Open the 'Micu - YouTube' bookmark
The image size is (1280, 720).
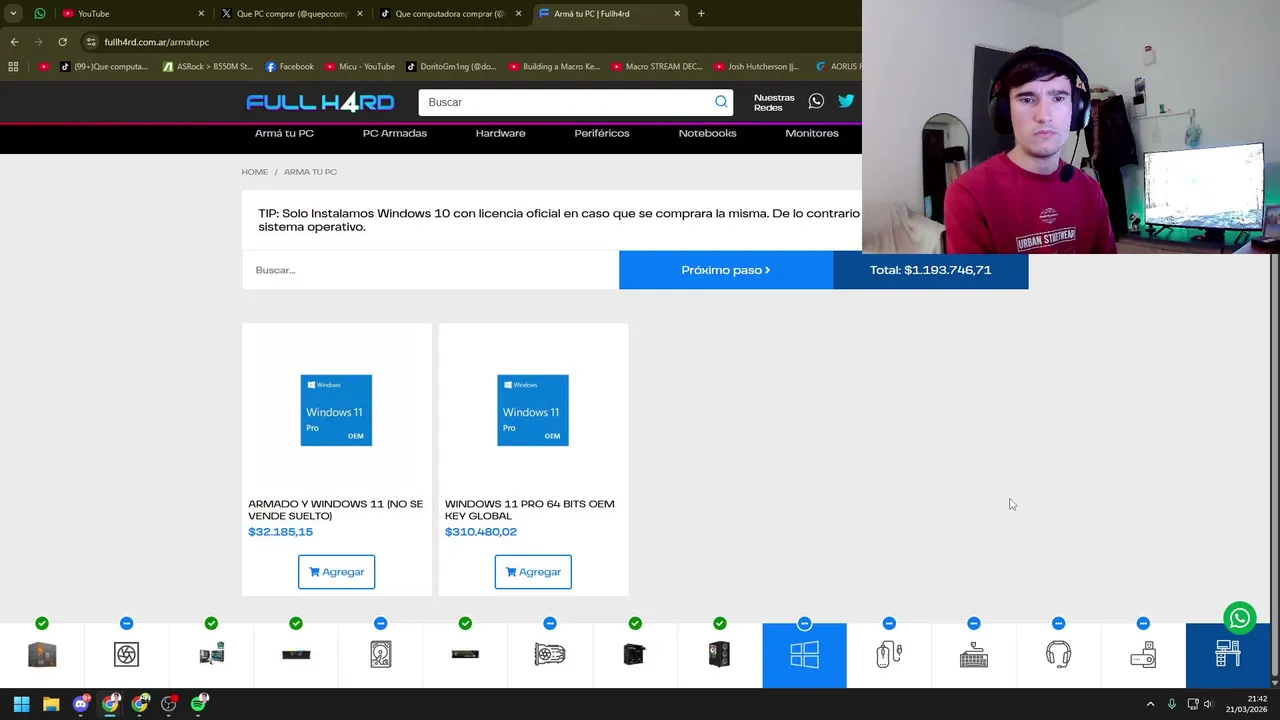point(360,67)
